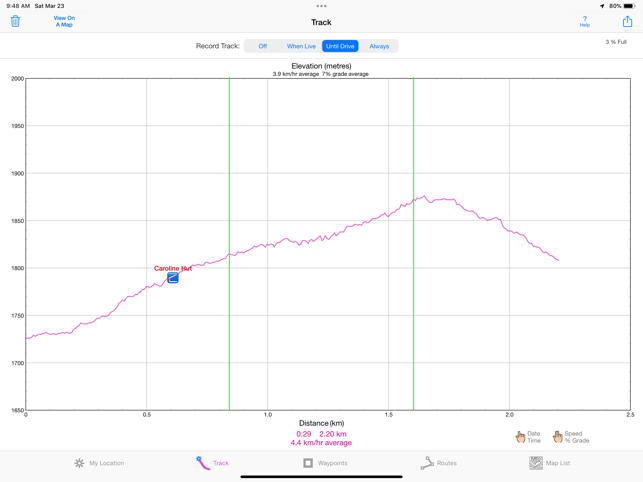The width and height of the screenshot is (643, 482).
Task: Select When Live recording option
Action: pos(301,46)
